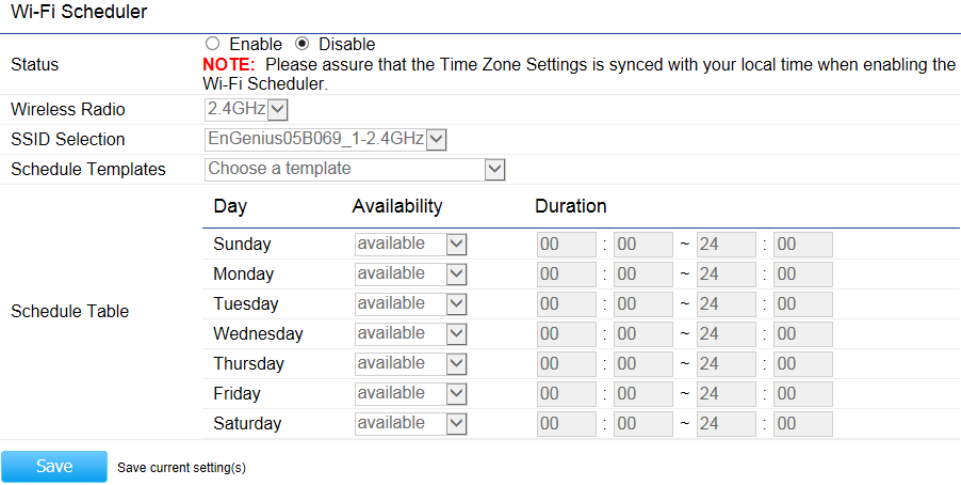The image size is (961, 485).
Task: Click Sunday start hour field
Action: tap(566, 244)
